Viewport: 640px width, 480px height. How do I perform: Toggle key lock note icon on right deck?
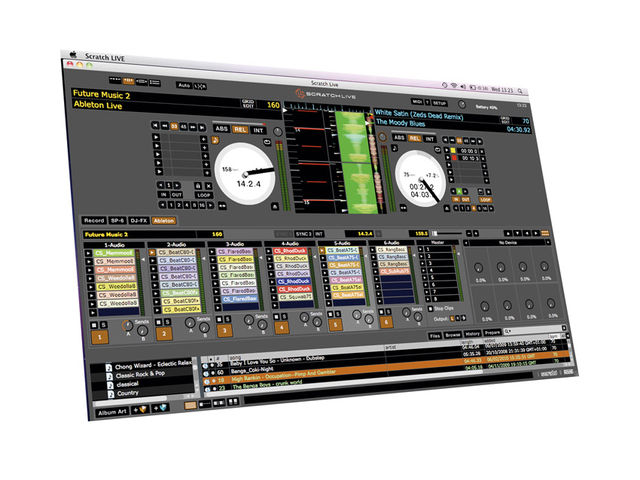pos(395,148)
